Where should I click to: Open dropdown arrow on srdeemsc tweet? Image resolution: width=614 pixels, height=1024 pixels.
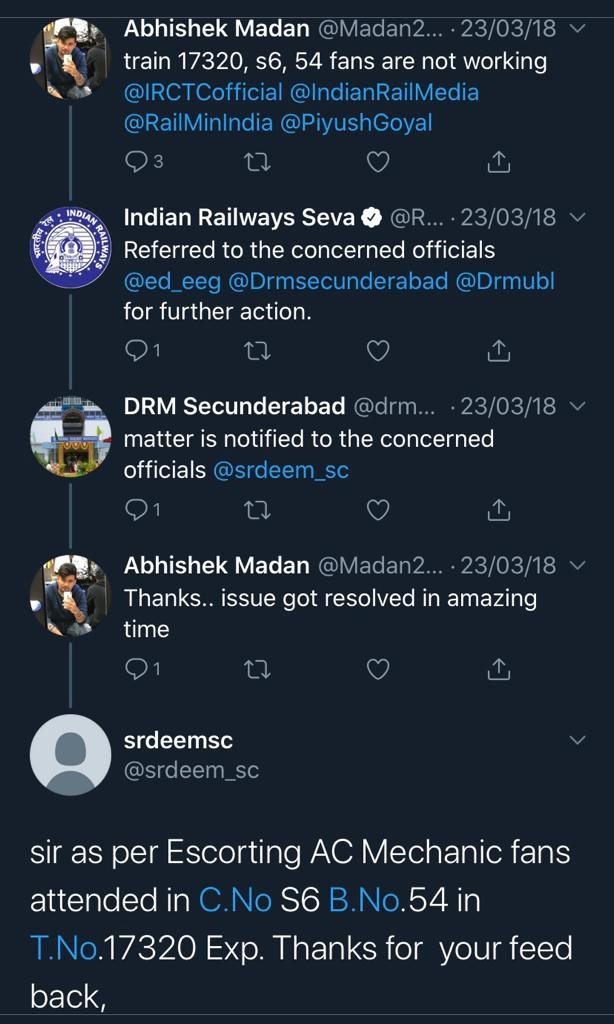577,740
